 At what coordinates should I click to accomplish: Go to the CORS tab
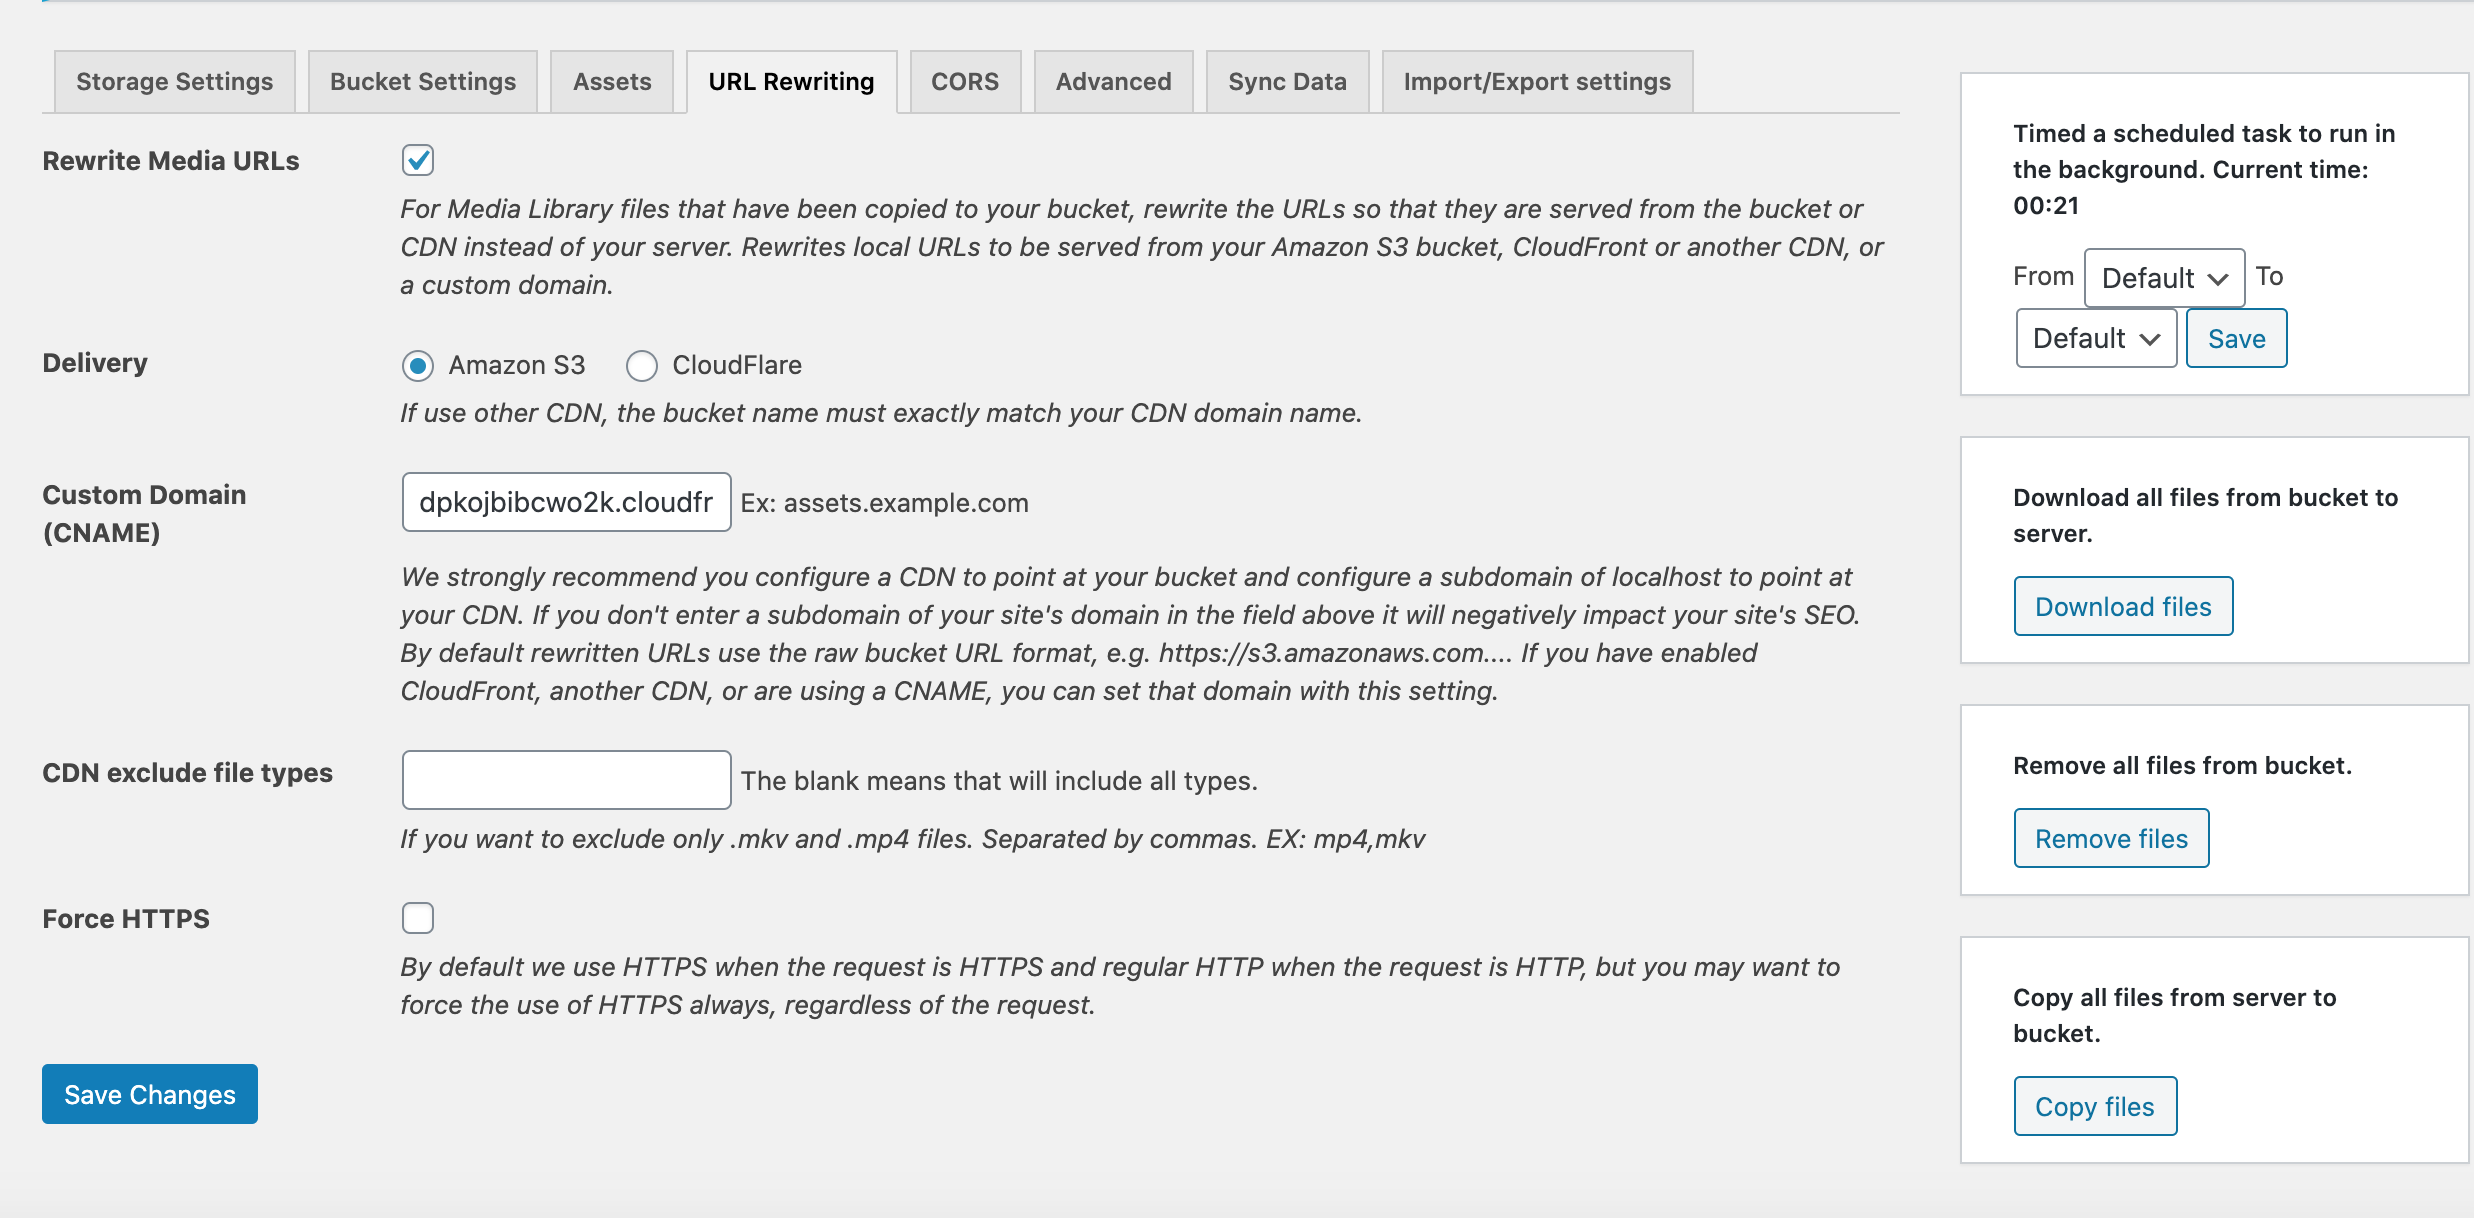point(965,82)
